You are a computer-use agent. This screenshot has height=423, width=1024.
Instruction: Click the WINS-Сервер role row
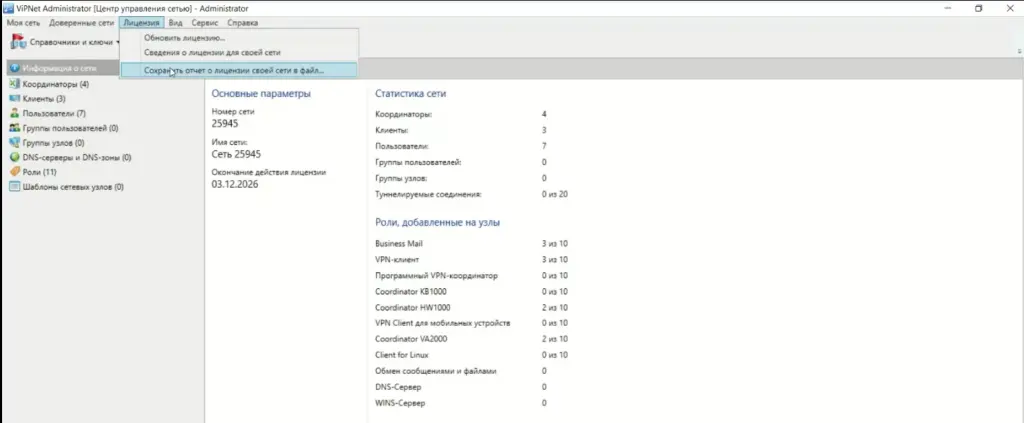461,403
